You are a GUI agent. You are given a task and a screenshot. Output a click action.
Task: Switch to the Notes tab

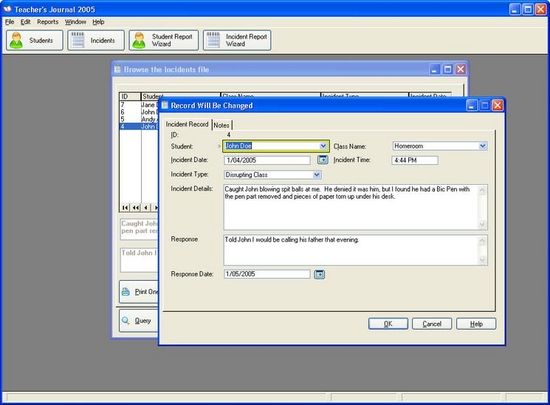click(221, 125)
